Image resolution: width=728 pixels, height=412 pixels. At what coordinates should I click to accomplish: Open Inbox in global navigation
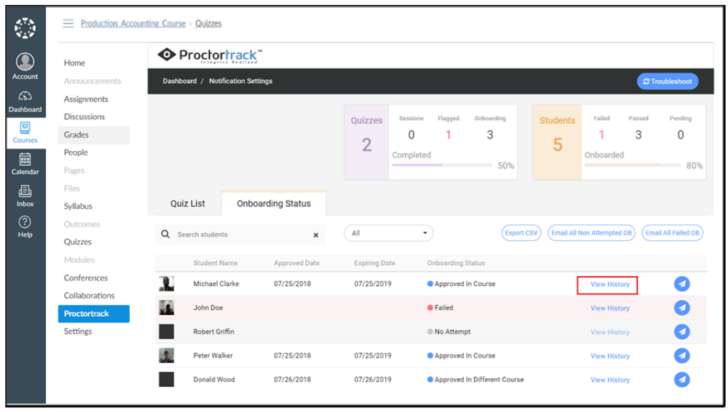[25, 196]
